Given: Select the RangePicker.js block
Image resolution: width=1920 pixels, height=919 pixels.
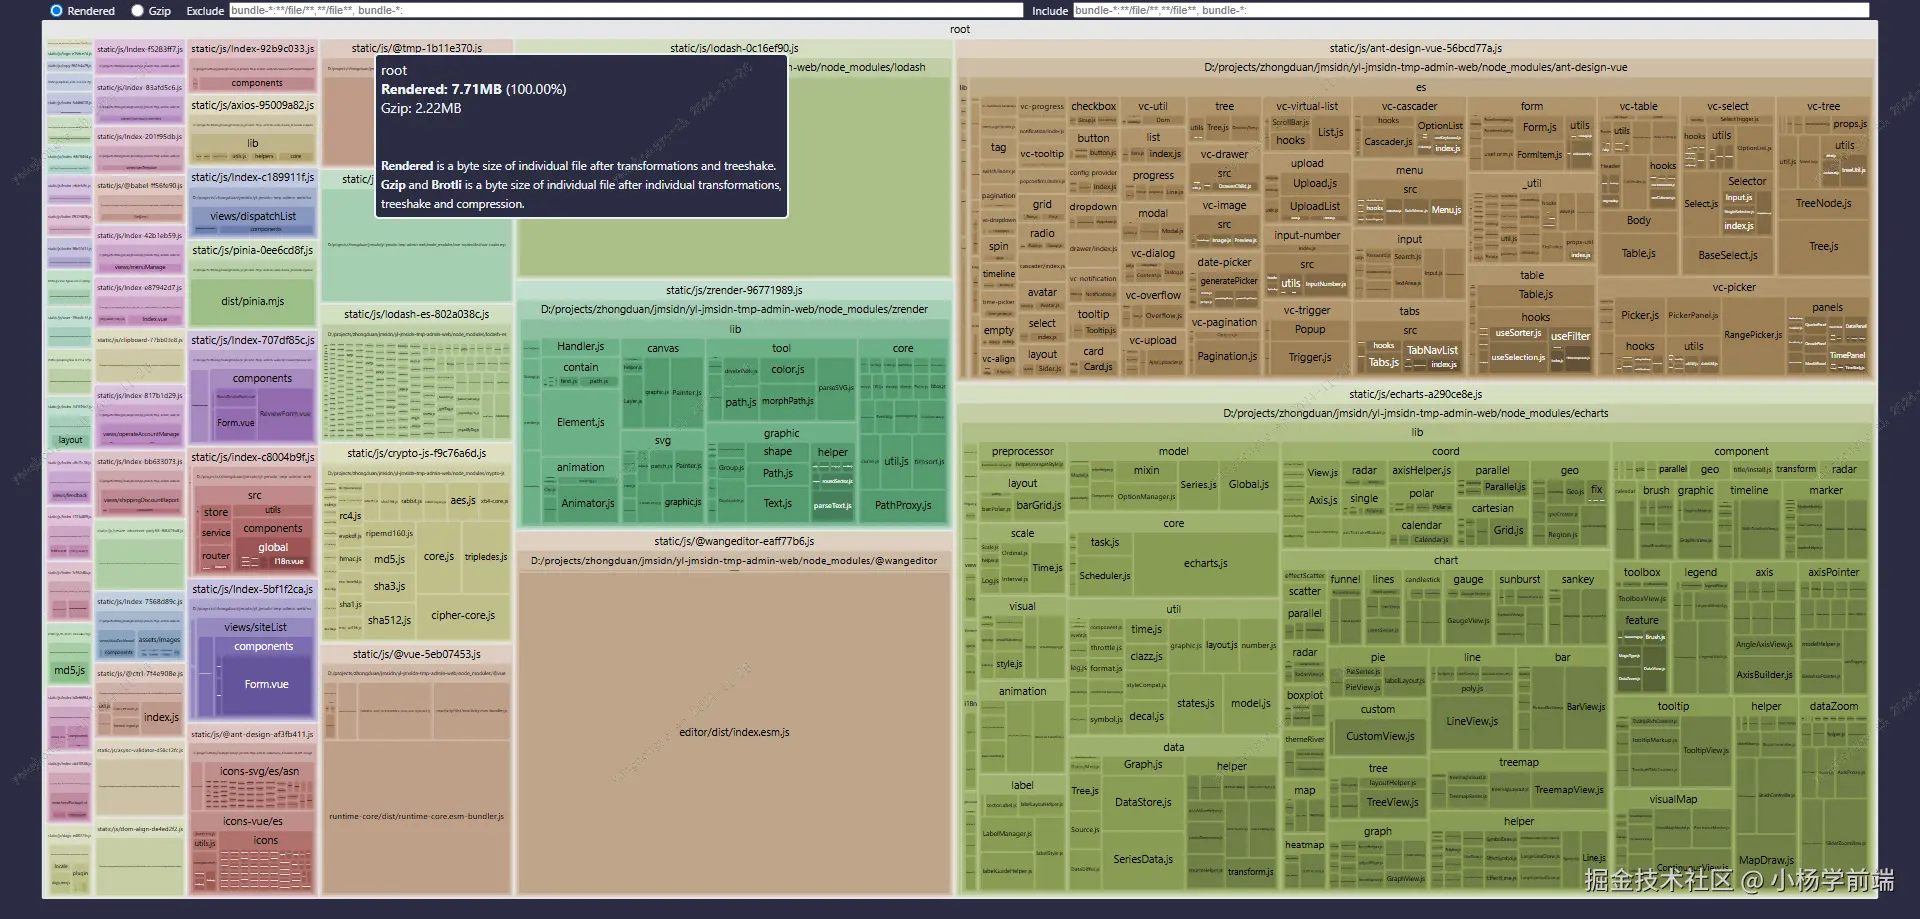Looking at the screenshot, I should (x=1752, y=335).
